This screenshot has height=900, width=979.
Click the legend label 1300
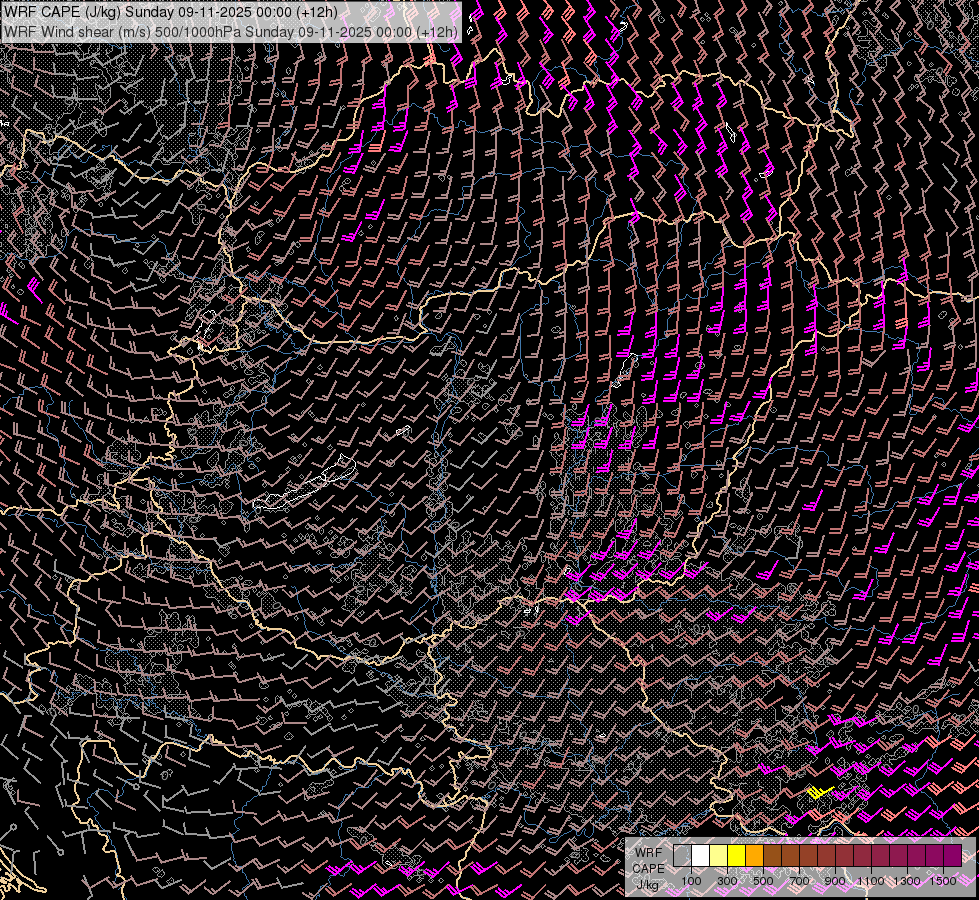(x=907, y=881)
